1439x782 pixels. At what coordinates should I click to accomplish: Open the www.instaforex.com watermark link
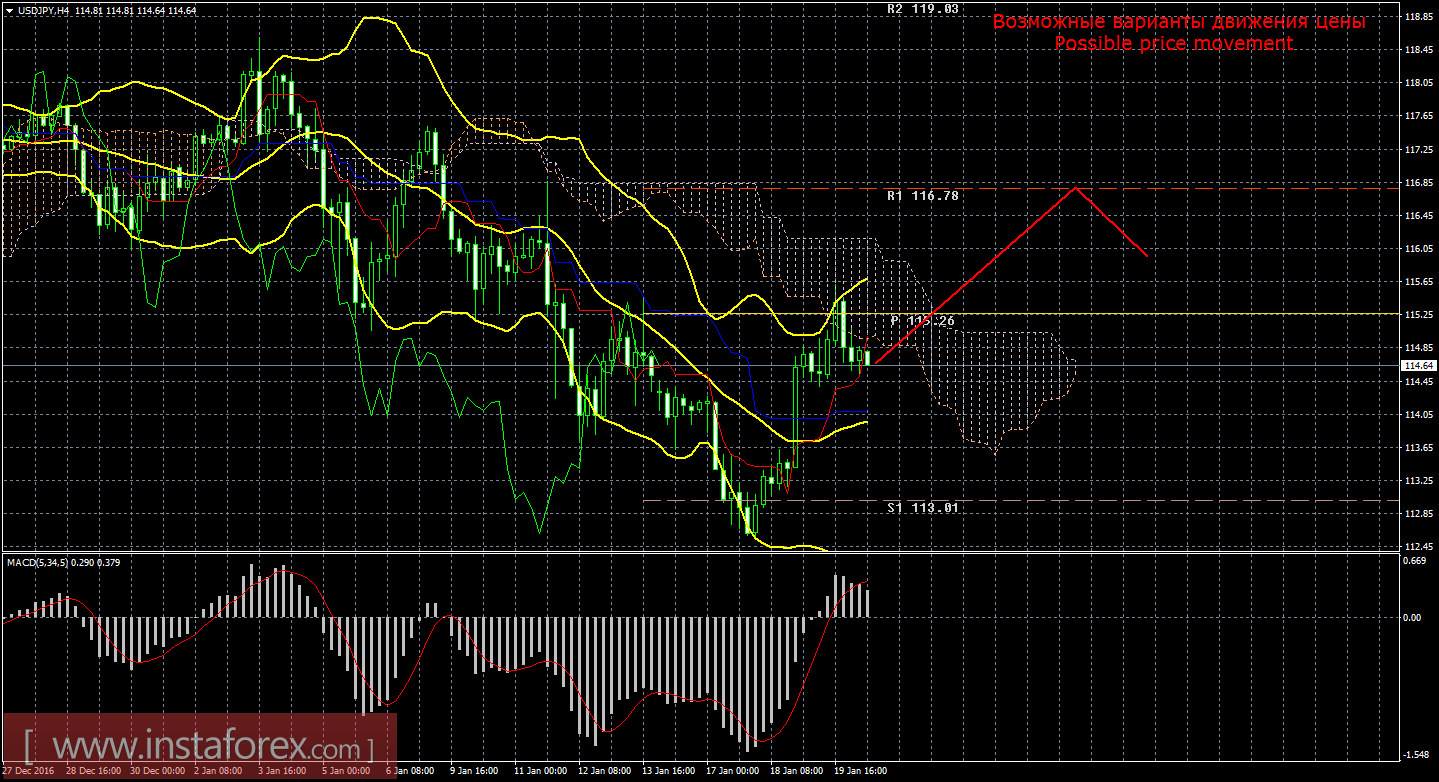(199, 747)
